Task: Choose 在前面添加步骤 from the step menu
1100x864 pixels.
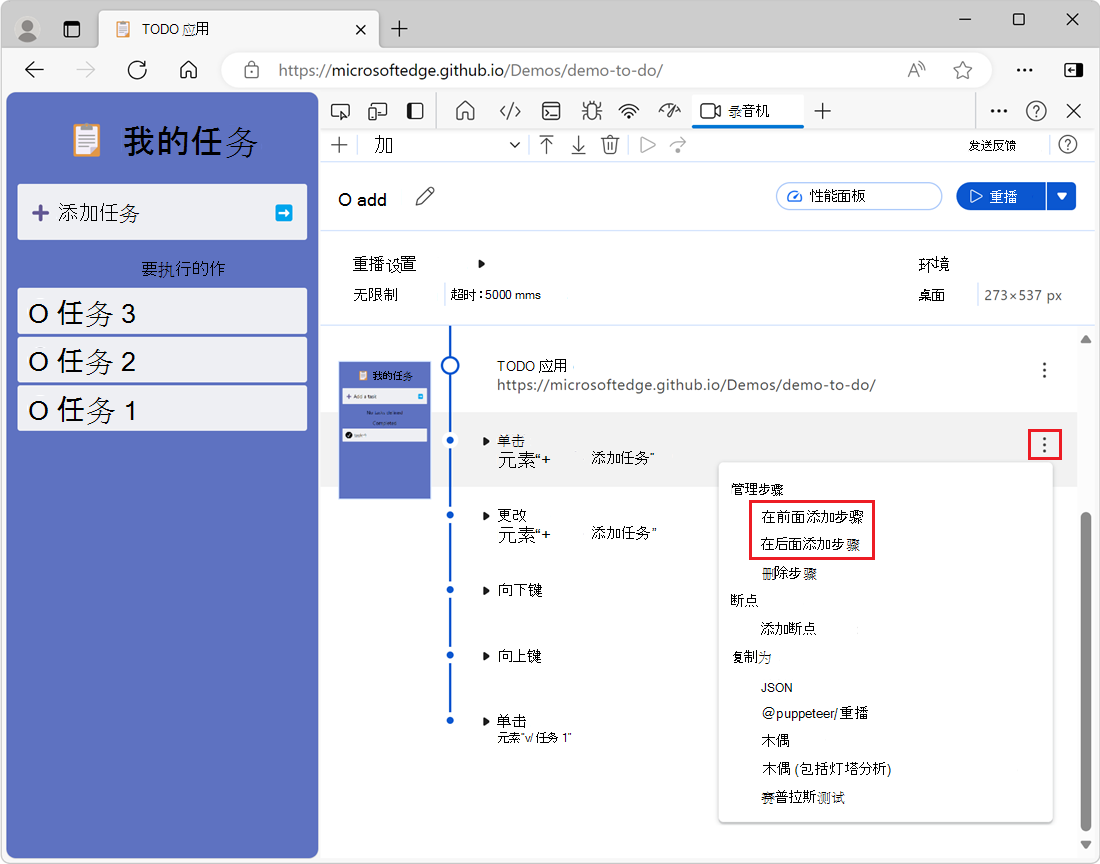Action: click(x=812, y=517)
